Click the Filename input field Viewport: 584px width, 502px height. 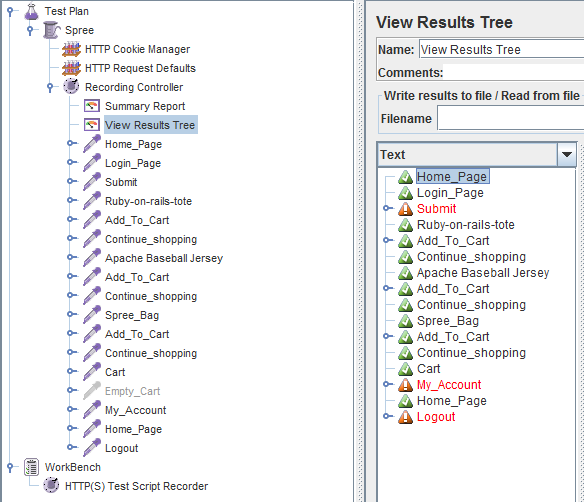[511, 118]
